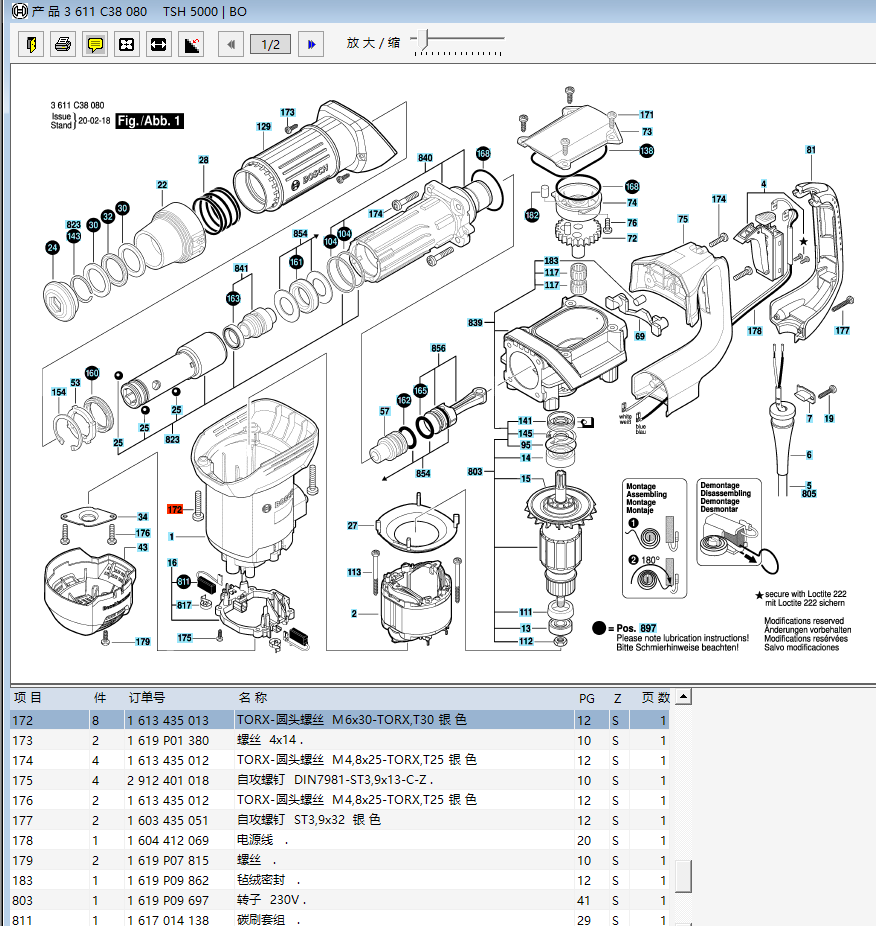The image size is (876, 926).
Task: Go to the previous diagram page
Action: point(231,44)
